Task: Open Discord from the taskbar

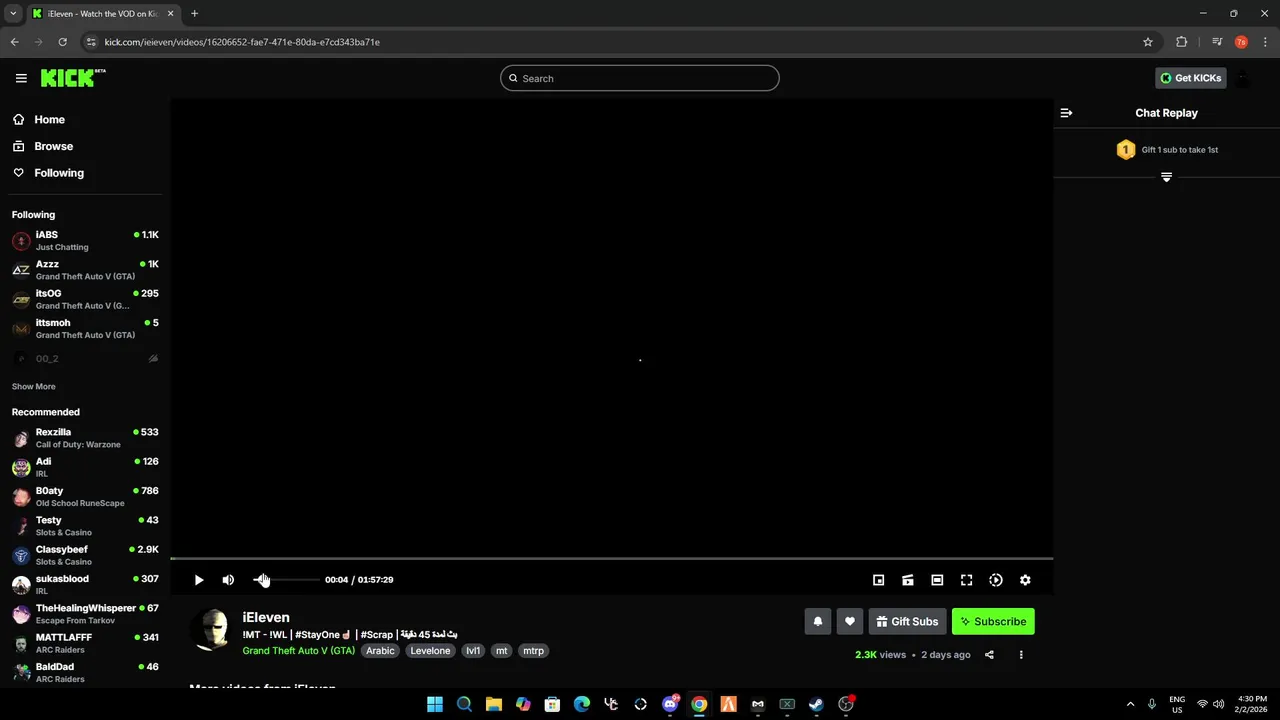Action: 670,704
